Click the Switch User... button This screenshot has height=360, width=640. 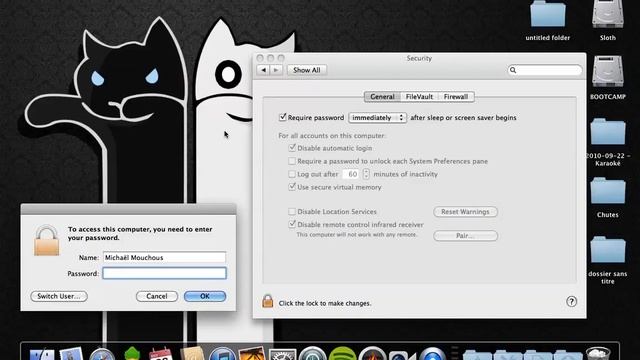tap(59, 296)
